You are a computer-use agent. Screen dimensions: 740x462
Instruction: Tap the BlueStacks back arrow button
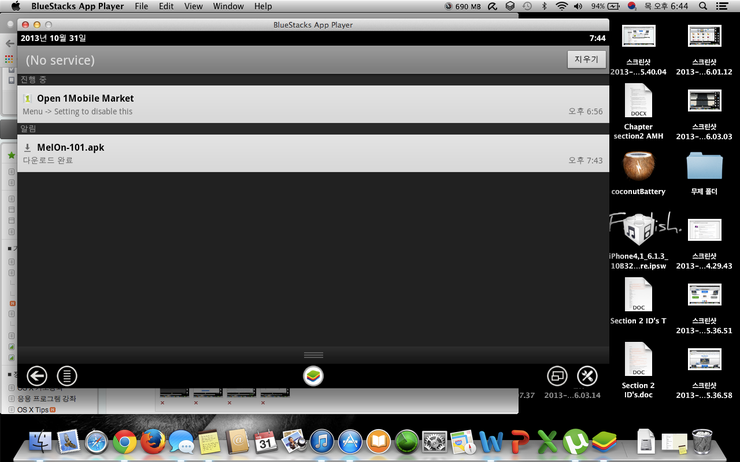pos(37,376)
